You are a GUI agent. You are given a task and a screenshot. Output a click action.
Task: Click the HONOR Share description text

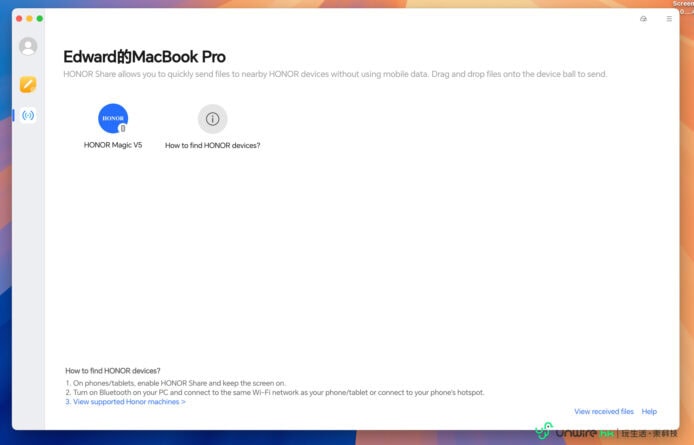click(335, 75)
